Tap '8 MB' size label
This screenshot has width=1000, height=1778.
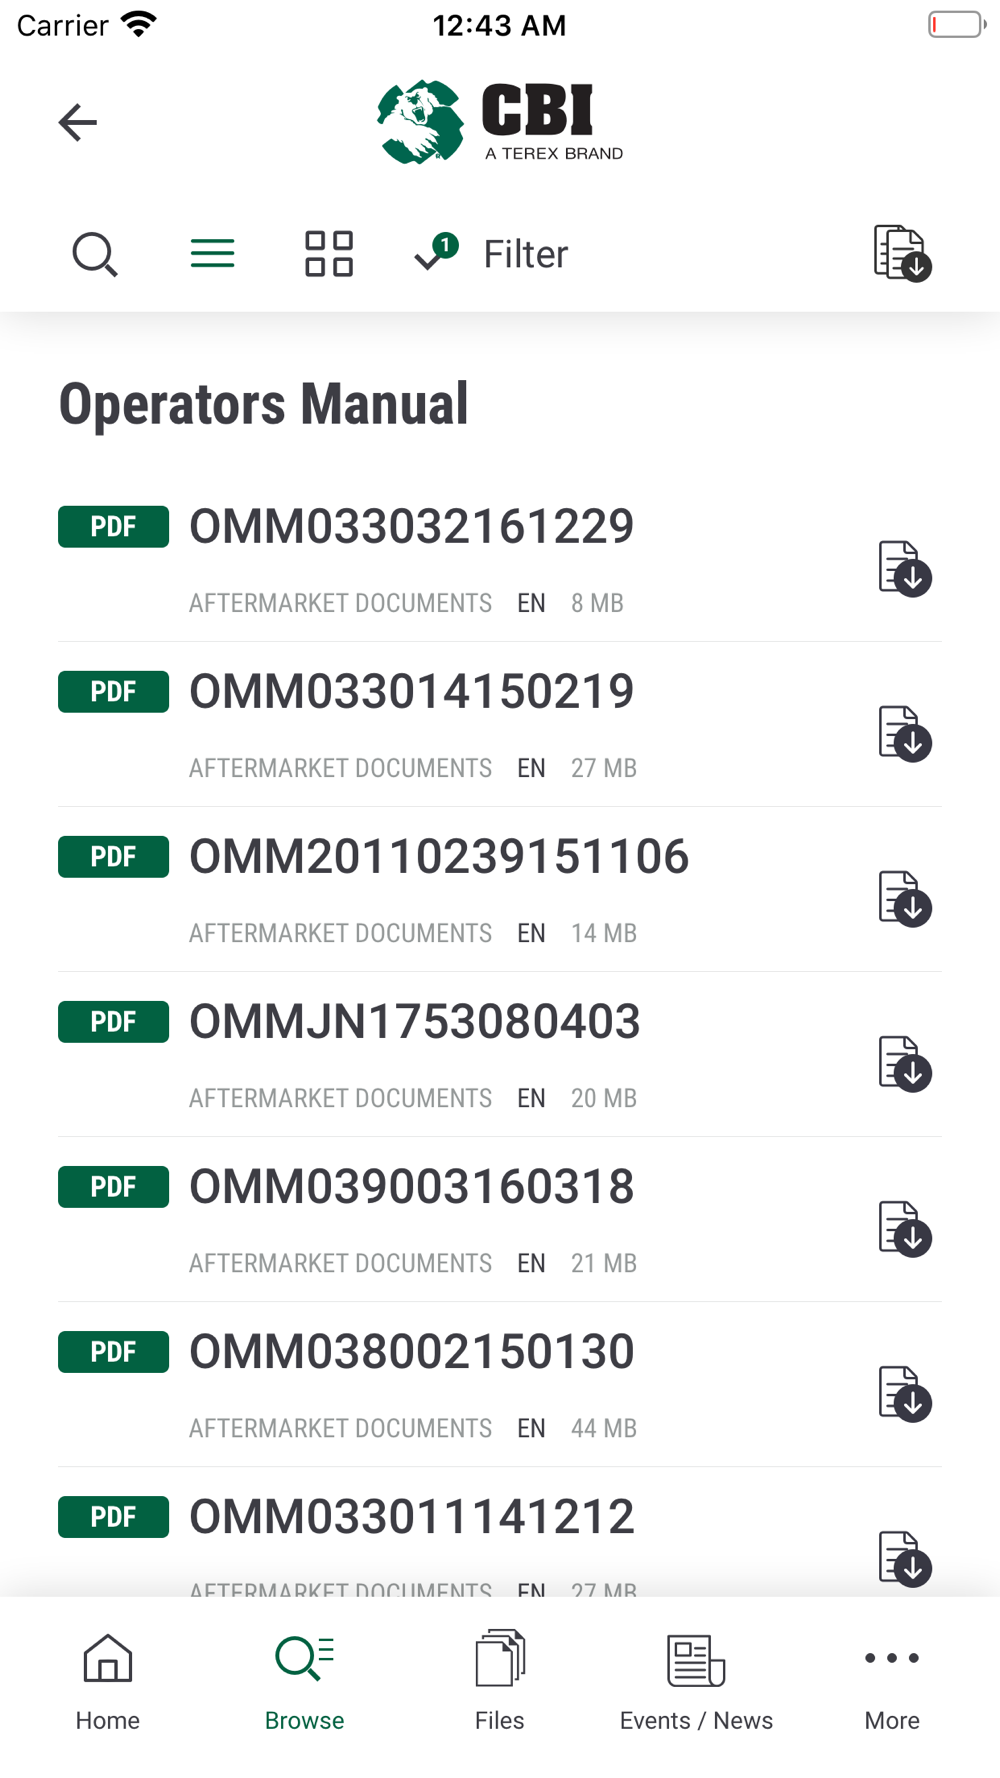pyautogui.click(x=597, y=603)
